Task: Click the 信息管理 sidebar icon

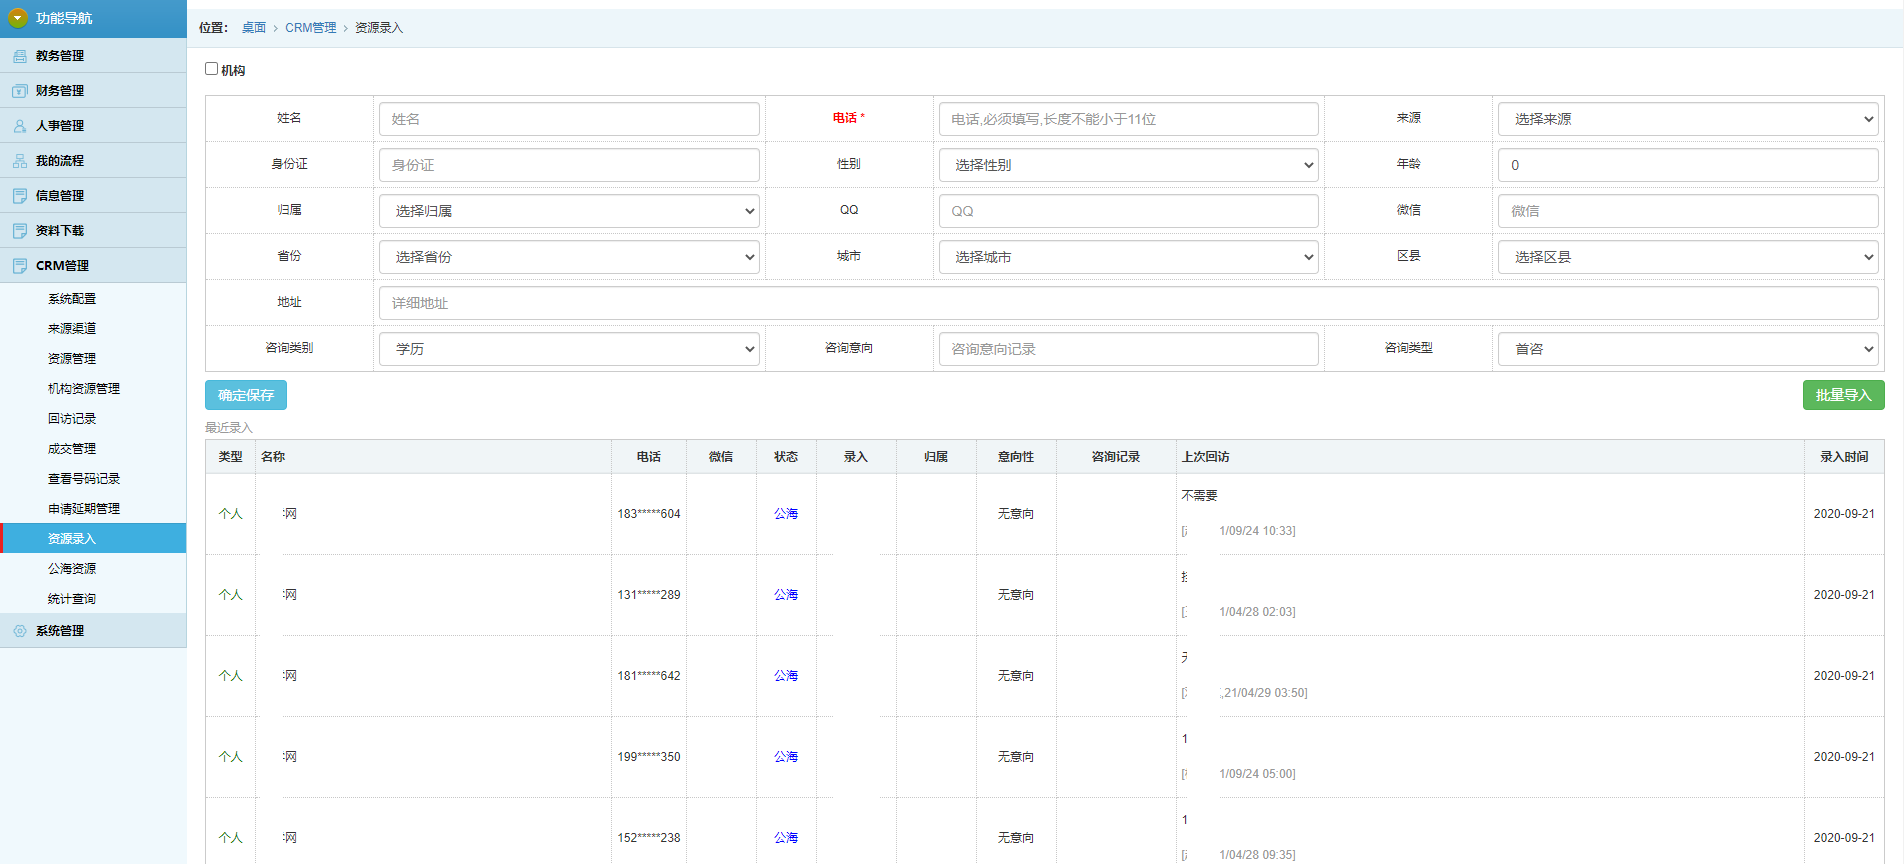Action: point(20,196)
